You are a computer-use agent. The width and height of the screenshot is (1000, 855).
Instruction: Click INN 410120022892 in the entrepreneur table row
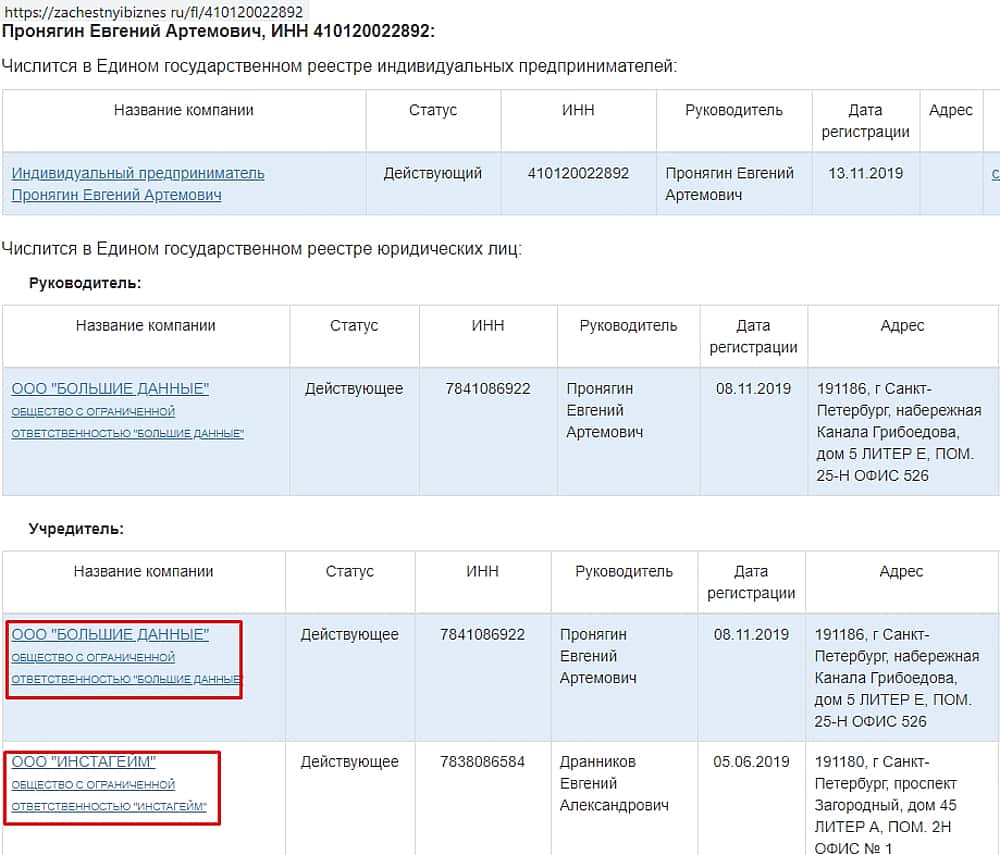[x=578, y=173]
